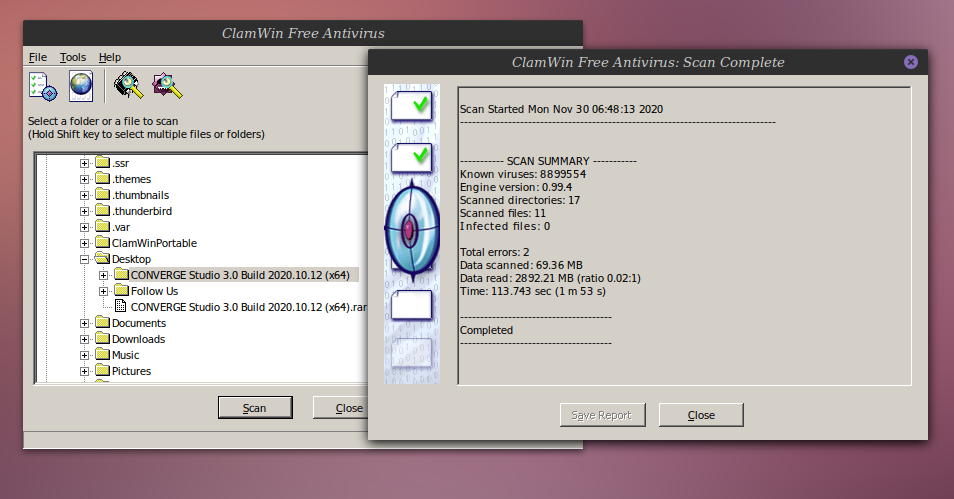This screenshot has height=499, width=954.
Task: Open the File menu
Action: coord(38,57)
